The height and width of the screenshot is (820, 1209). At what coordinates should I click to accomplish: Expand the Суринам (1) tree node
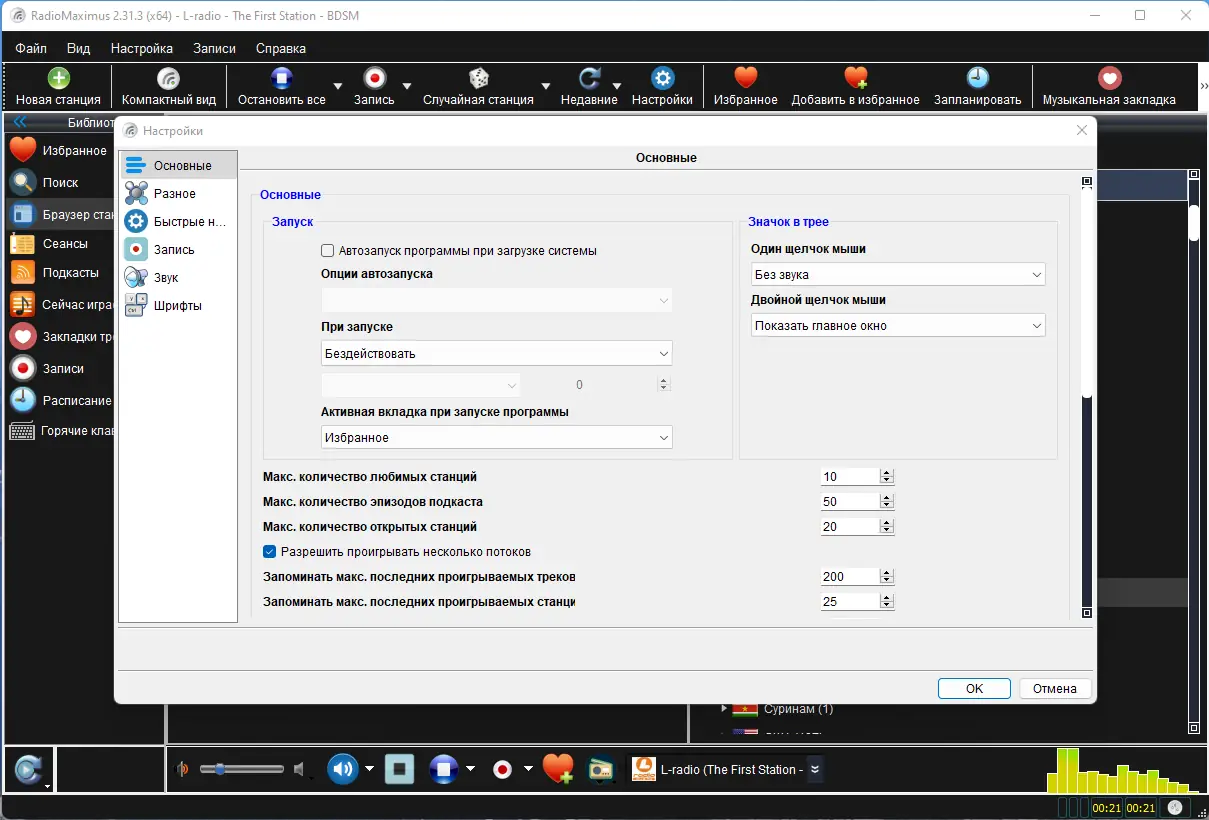(x=724, y=709)
